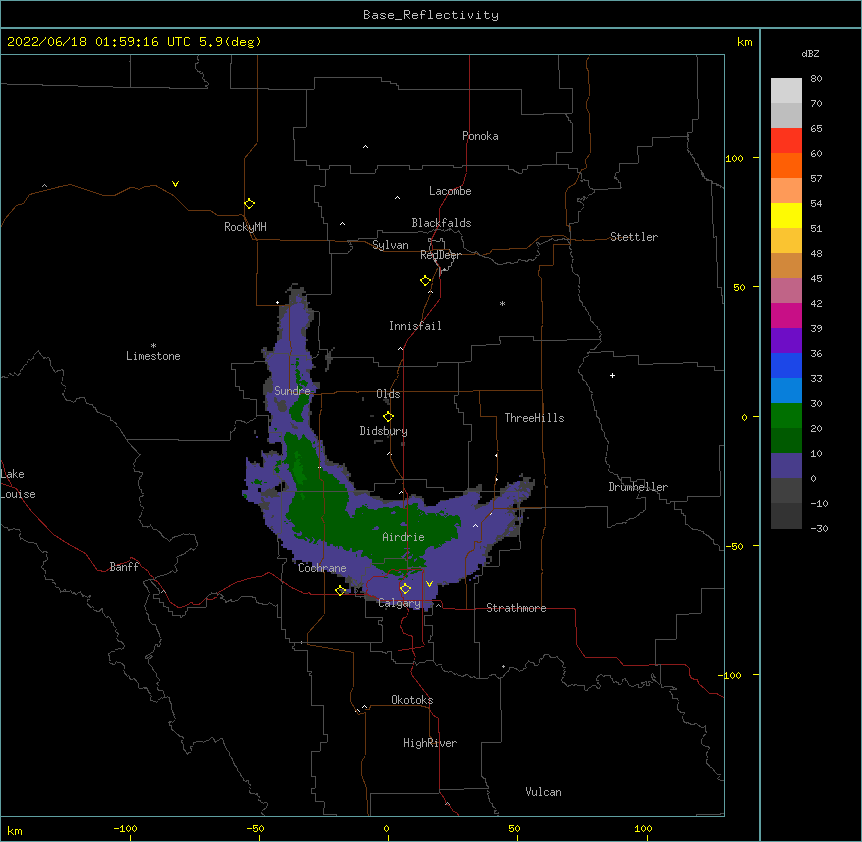The height and width of the screenshot is (842, 862).
Task: Click the Cochrane city label
Action: pos(322,568)
